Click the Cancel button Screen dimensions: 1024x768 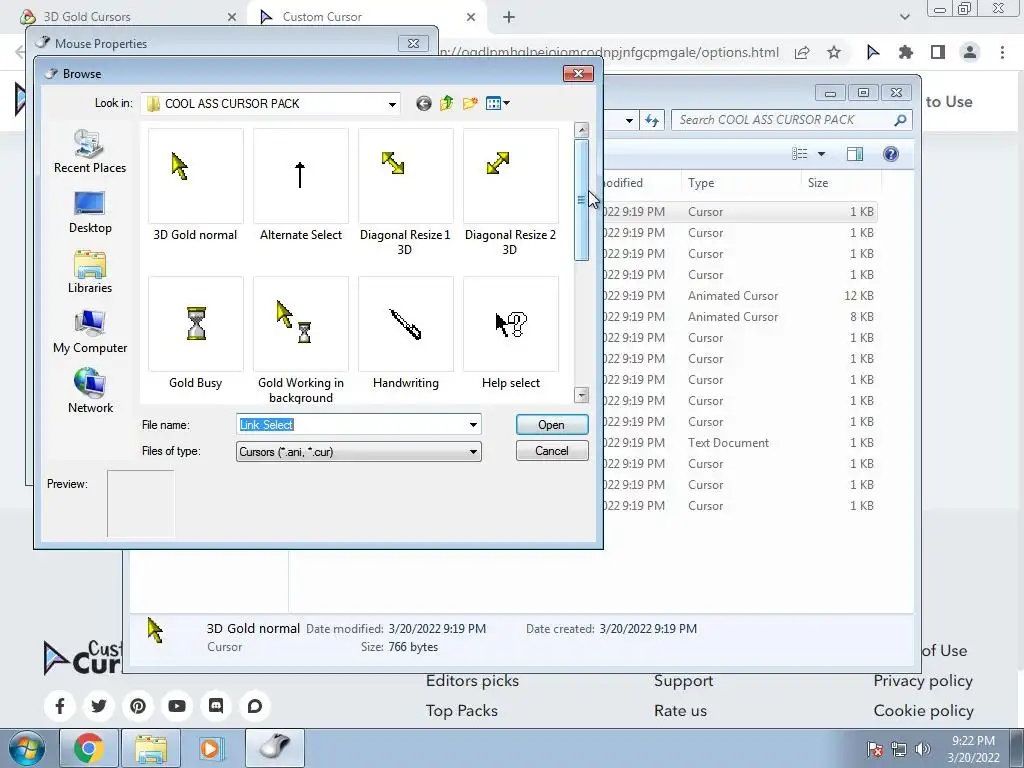click(552, 451)
